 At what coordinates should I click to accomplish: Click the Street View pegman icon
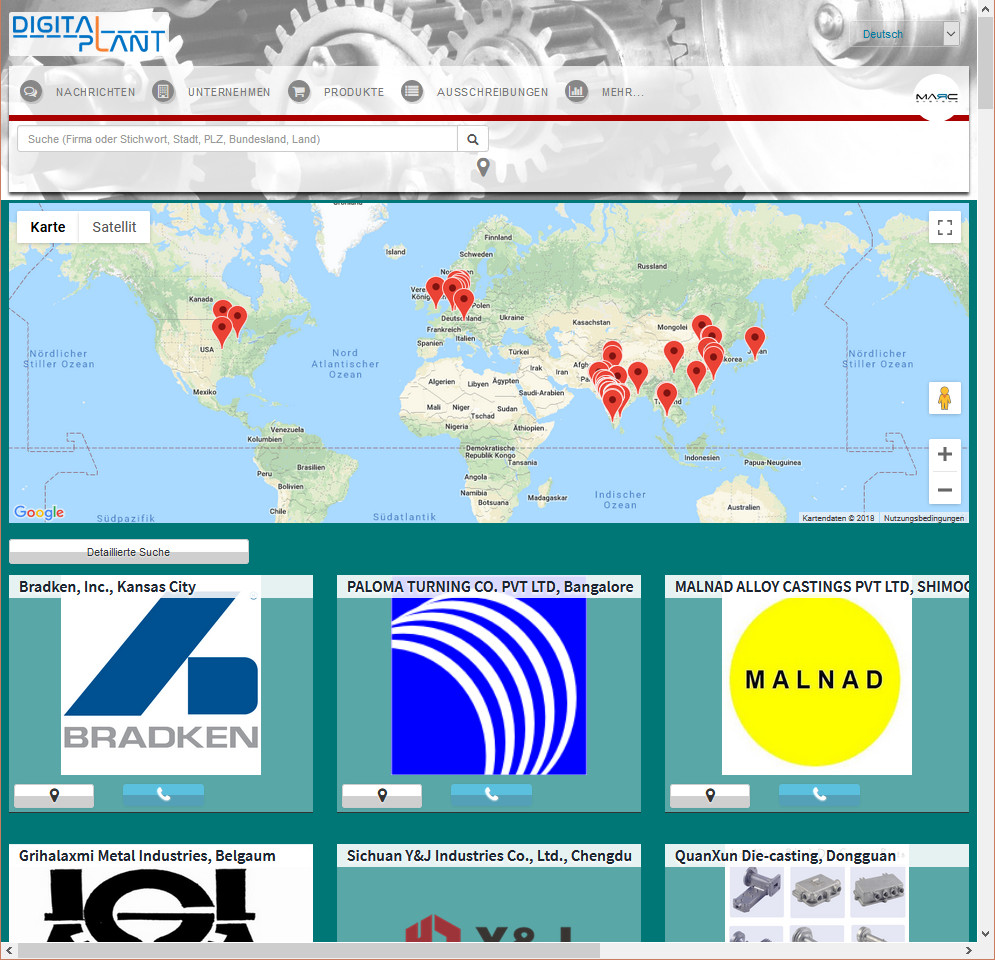945,398
